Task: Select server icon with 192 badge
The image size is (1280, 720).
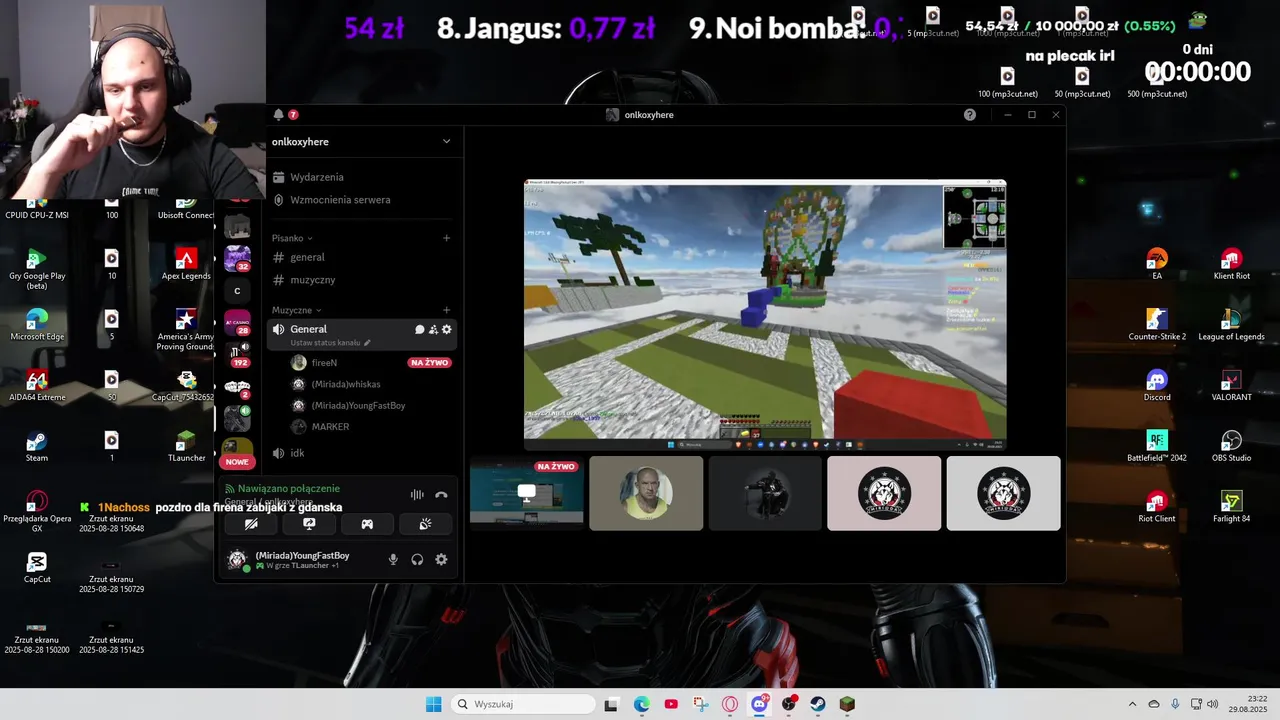Action: point(237,354)
